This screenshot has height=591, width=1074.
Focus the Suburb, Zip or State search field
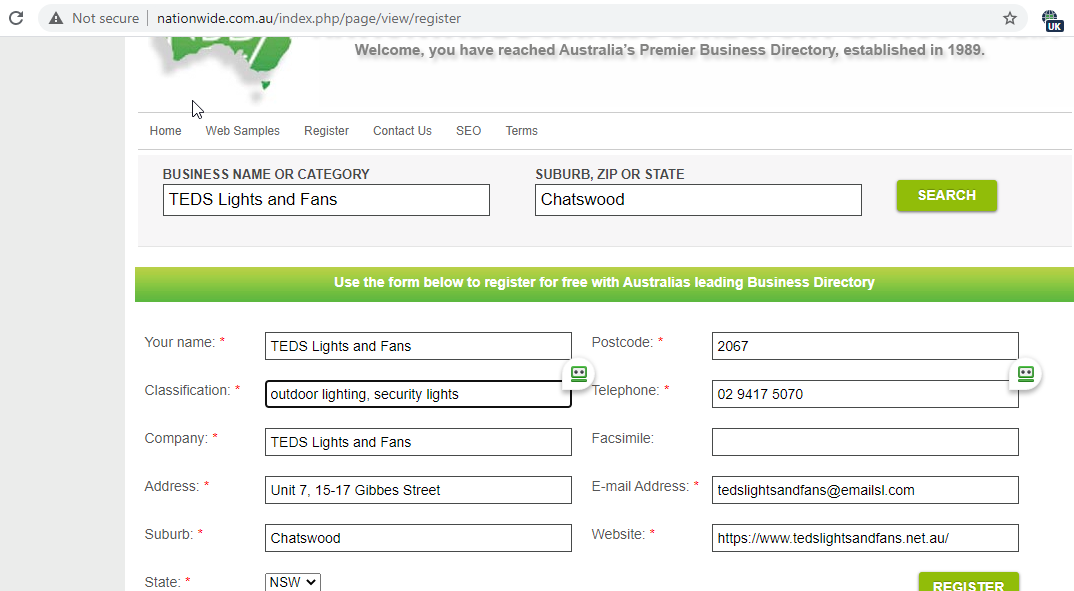point(698,200)
